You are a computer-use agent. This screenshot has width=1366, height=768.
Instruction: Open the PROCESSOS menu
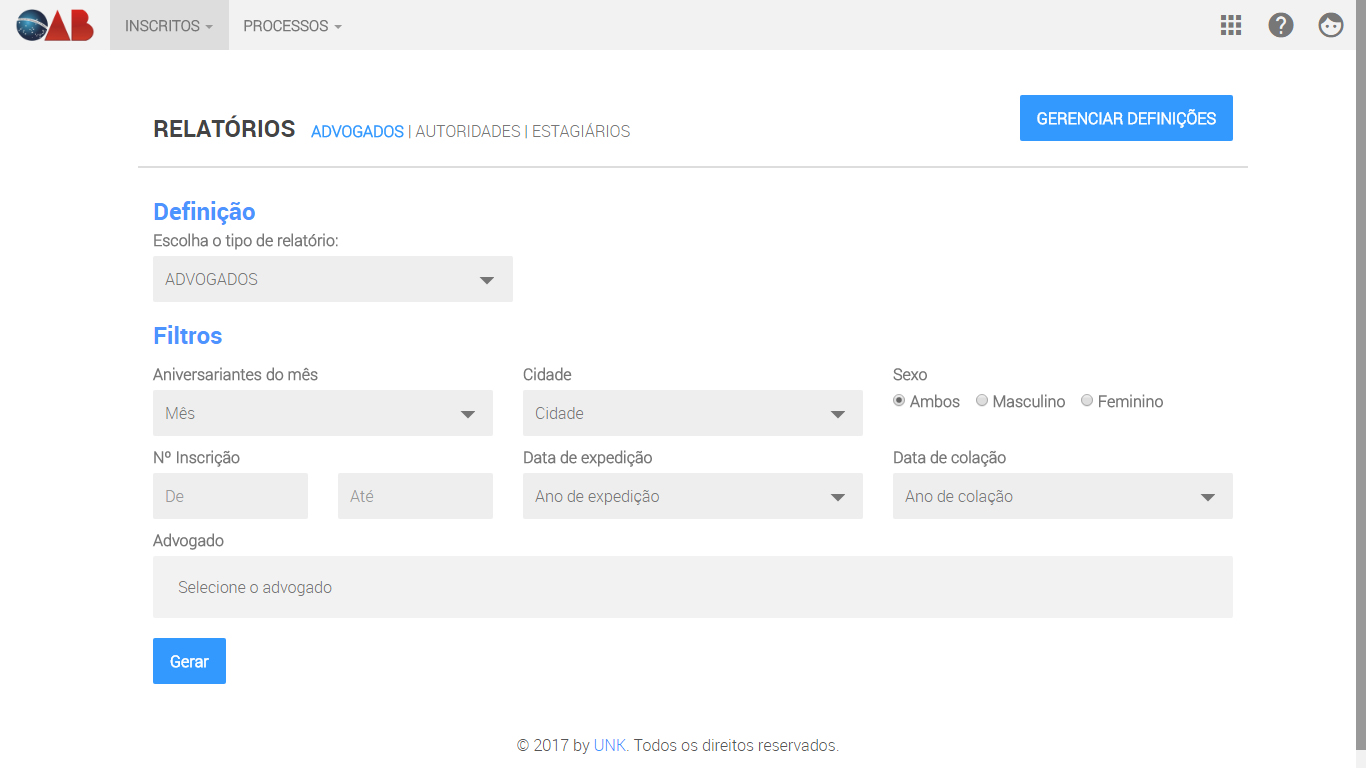point(292,26)
